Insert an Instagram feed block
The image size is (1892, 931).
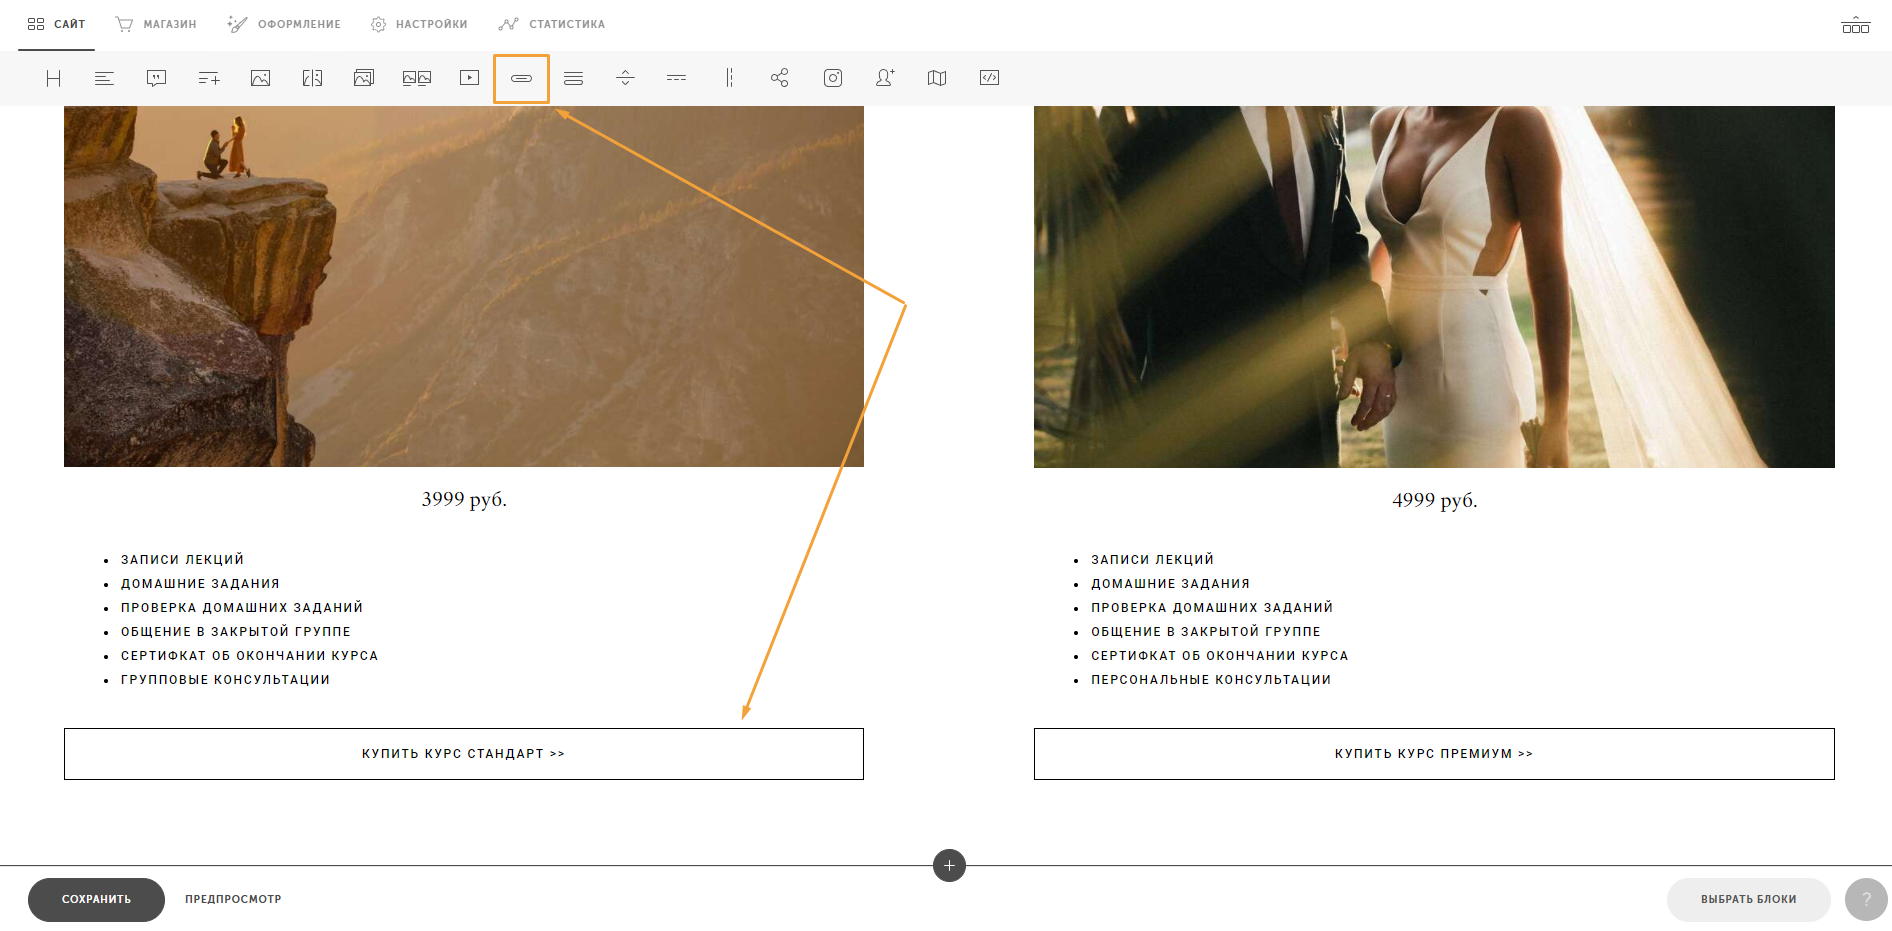coord(833,78)
